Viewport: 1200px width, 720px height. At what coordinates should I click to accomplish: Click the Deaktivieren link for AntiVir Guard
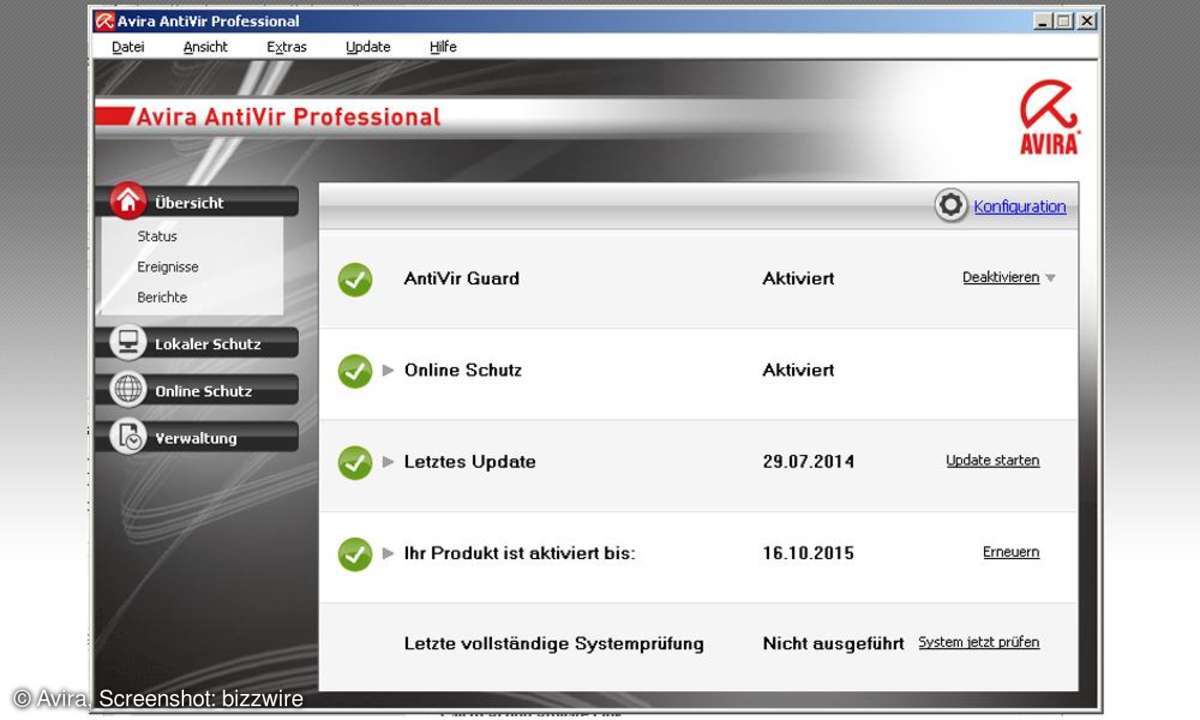(1001, 278)
